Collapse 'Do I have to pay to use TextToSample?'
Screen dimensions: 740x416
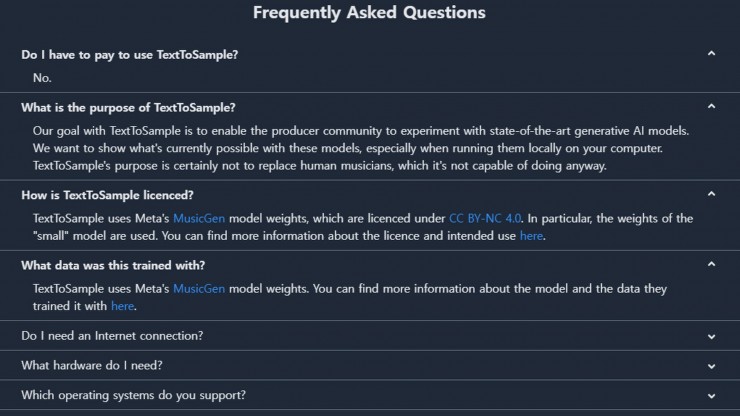[130, 54]
